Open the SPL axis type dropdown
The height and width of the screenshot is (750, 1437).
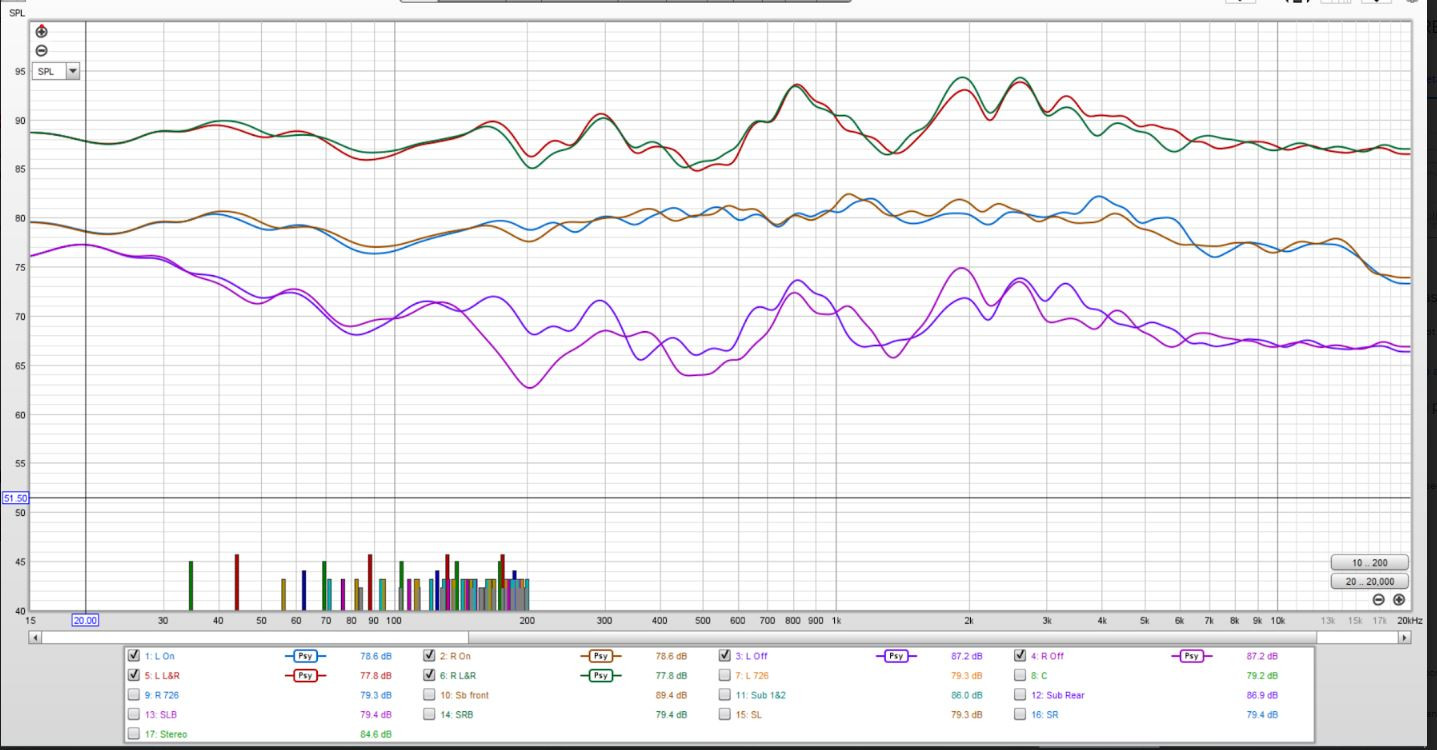tap(71, 72)
